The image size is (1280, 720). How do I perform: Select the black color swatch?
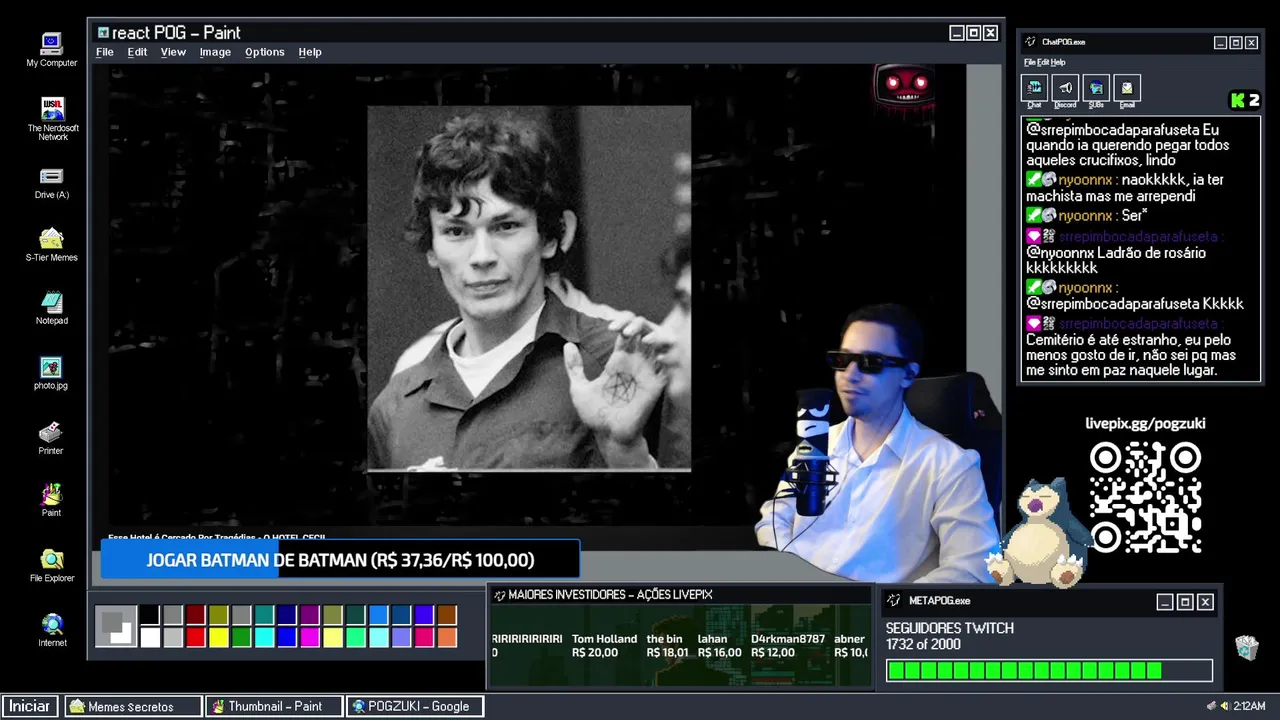[150, 615]
